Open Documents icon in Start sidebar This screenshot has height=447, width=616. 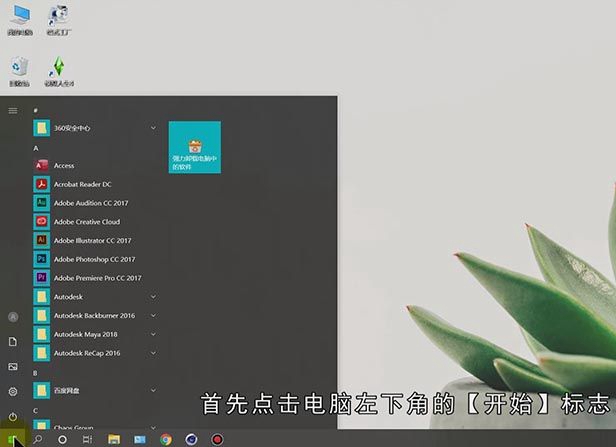13,342
